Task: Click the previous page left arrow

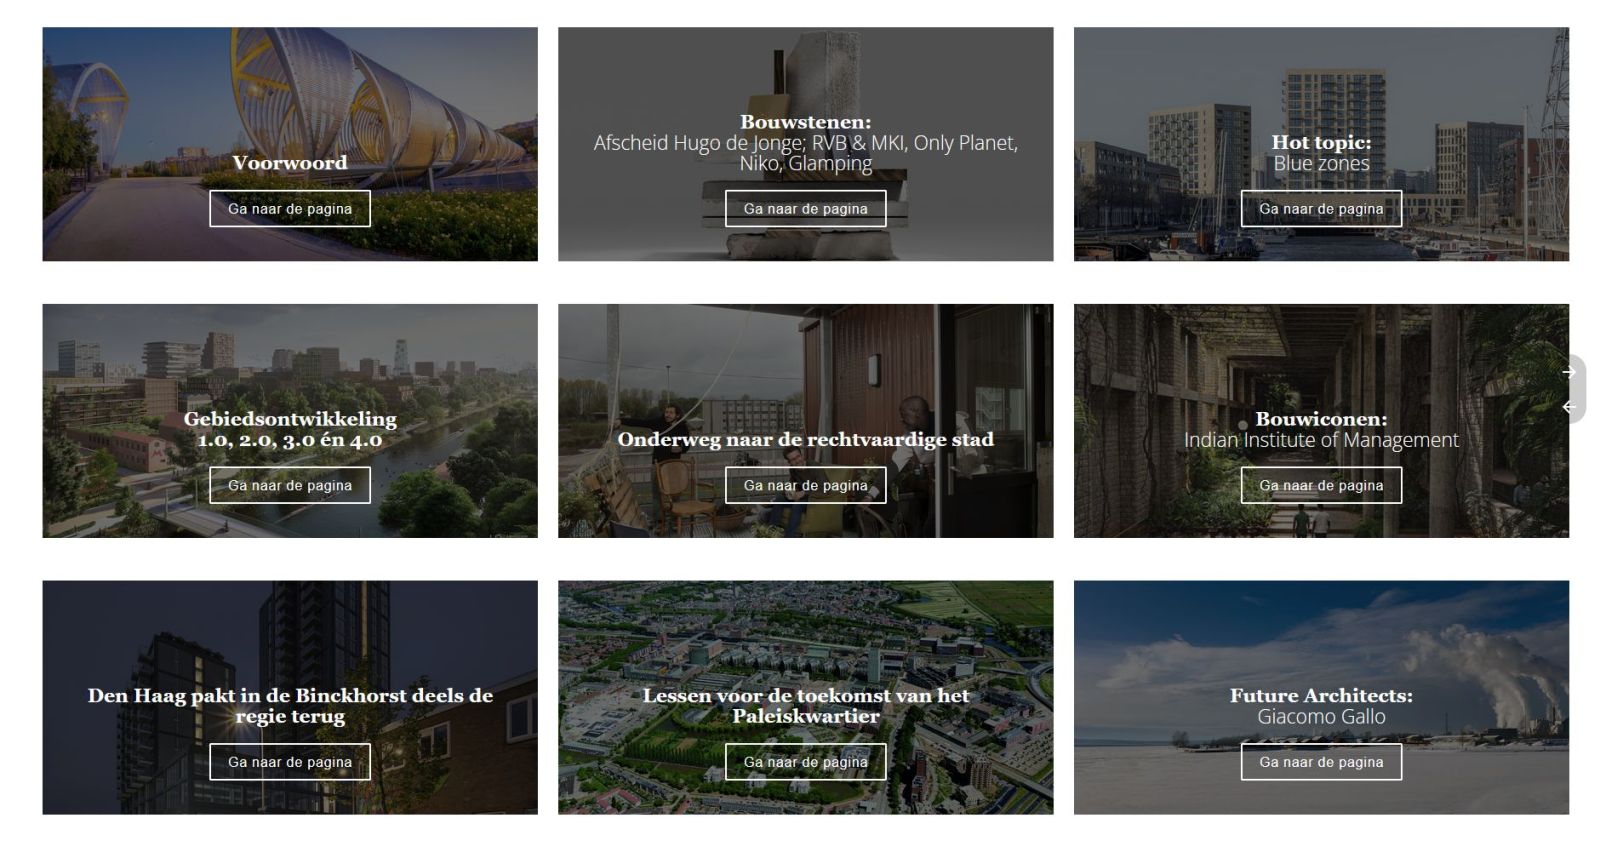Action: point(1569,406)
